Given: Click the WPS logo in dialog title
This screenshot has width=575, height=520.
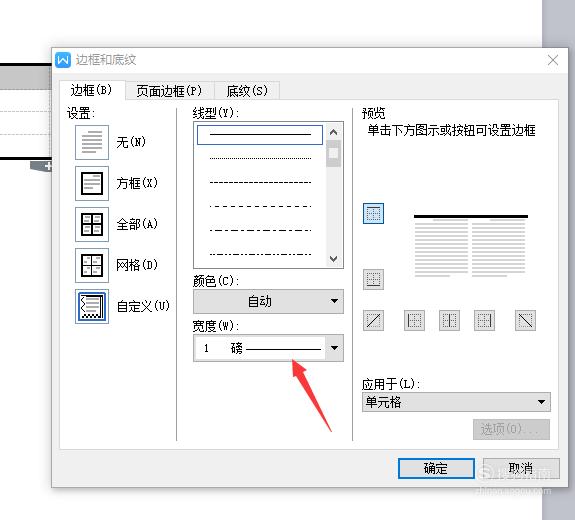Looking at the screenshot, I should pos(63,60).
